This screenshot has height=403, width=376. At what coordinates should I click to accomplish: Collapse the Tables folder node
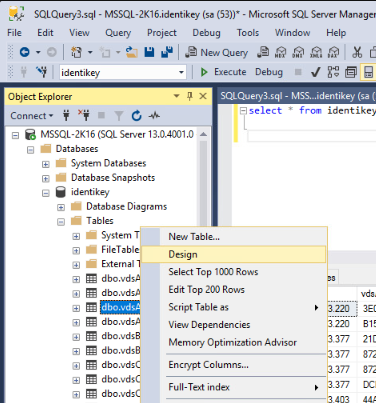click(61, 222)
